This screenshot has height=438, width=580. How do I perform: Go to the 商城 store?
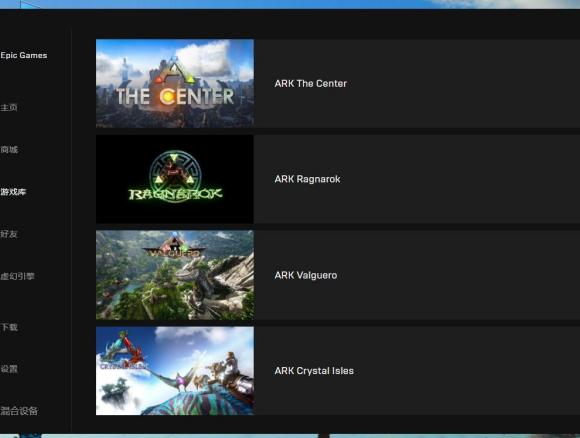pyautogui.click(x=9, y=150)
